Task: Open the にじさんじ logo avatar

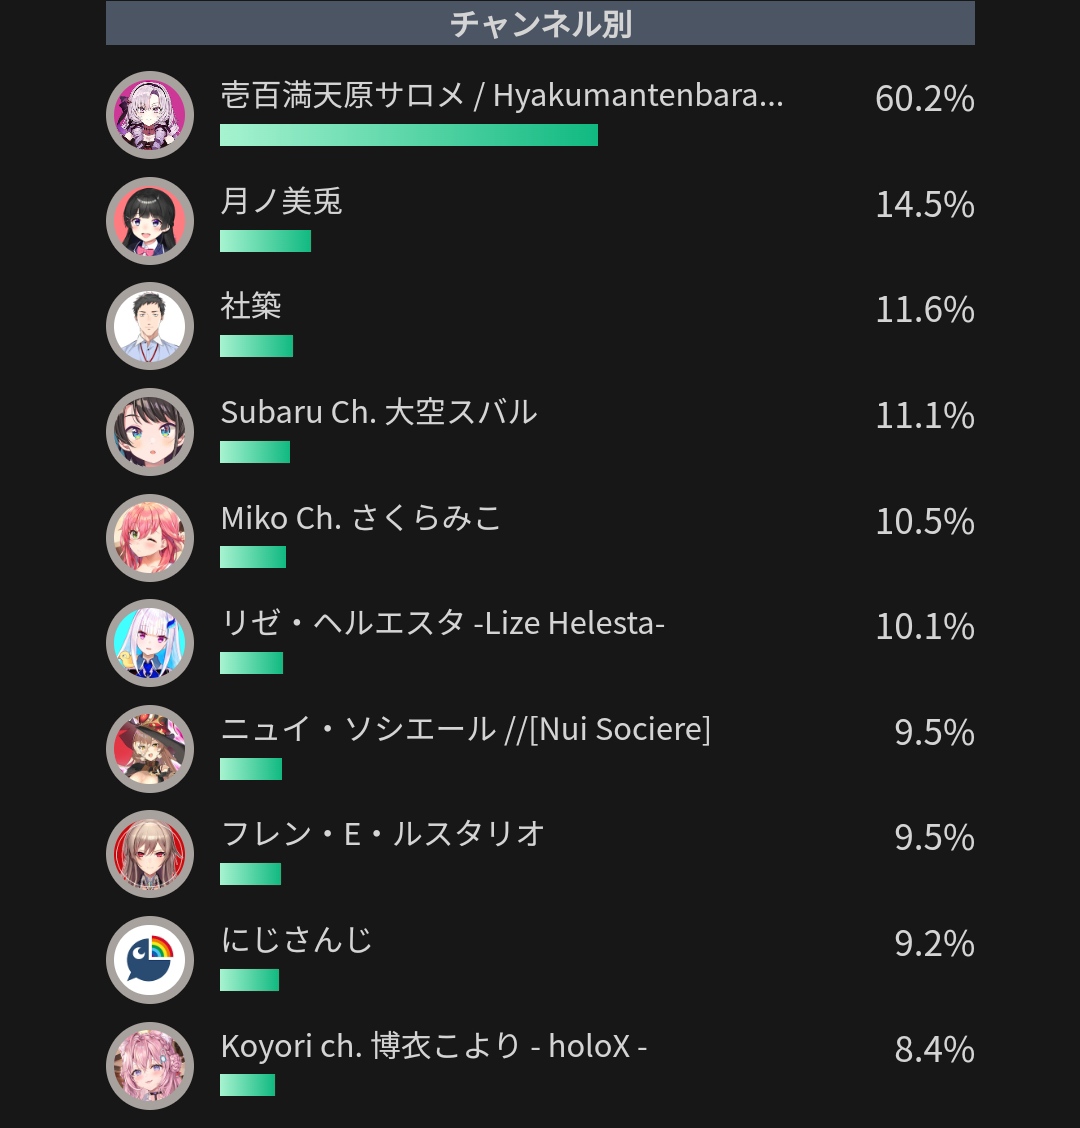Action: coord(150,960)
